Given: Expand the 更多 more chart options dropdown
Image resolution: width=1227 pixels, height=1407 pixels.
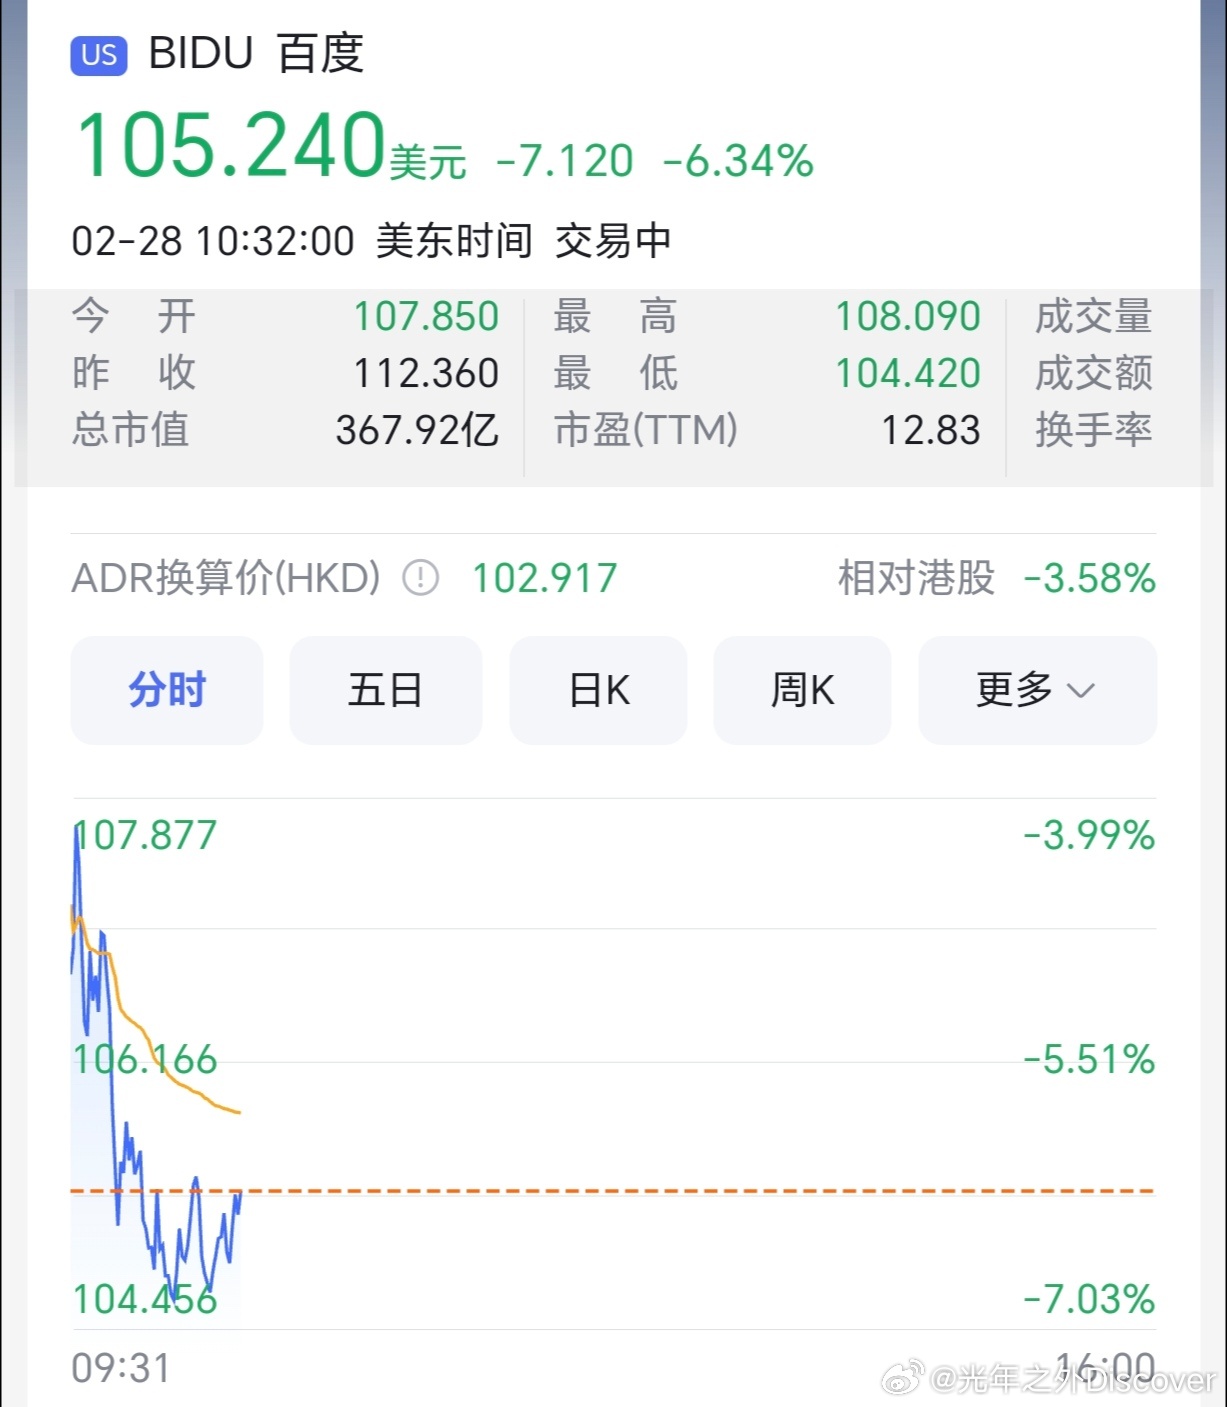Looking at the screenshot, I should coord(1037,690).
